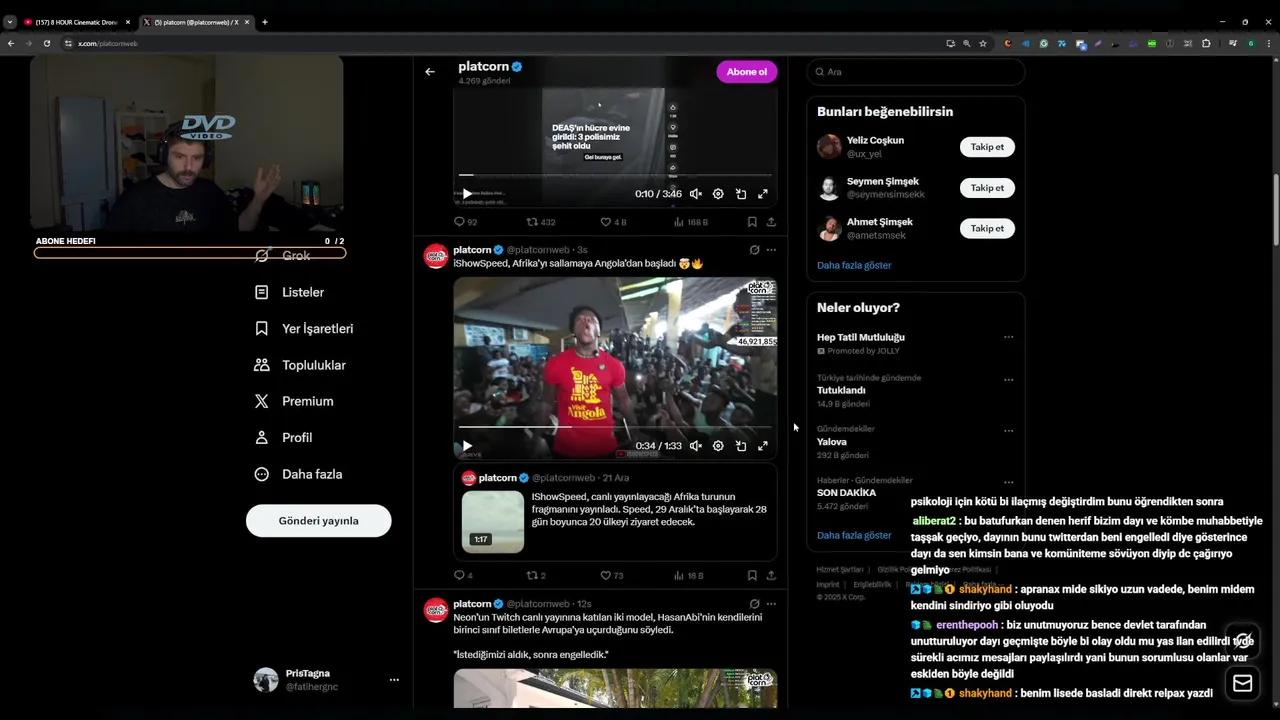The width and height of the screenshot is (1280, 720).
Task: Reply to the post with 92 comments
Action: pyautogui.click(x=465, y=222)
